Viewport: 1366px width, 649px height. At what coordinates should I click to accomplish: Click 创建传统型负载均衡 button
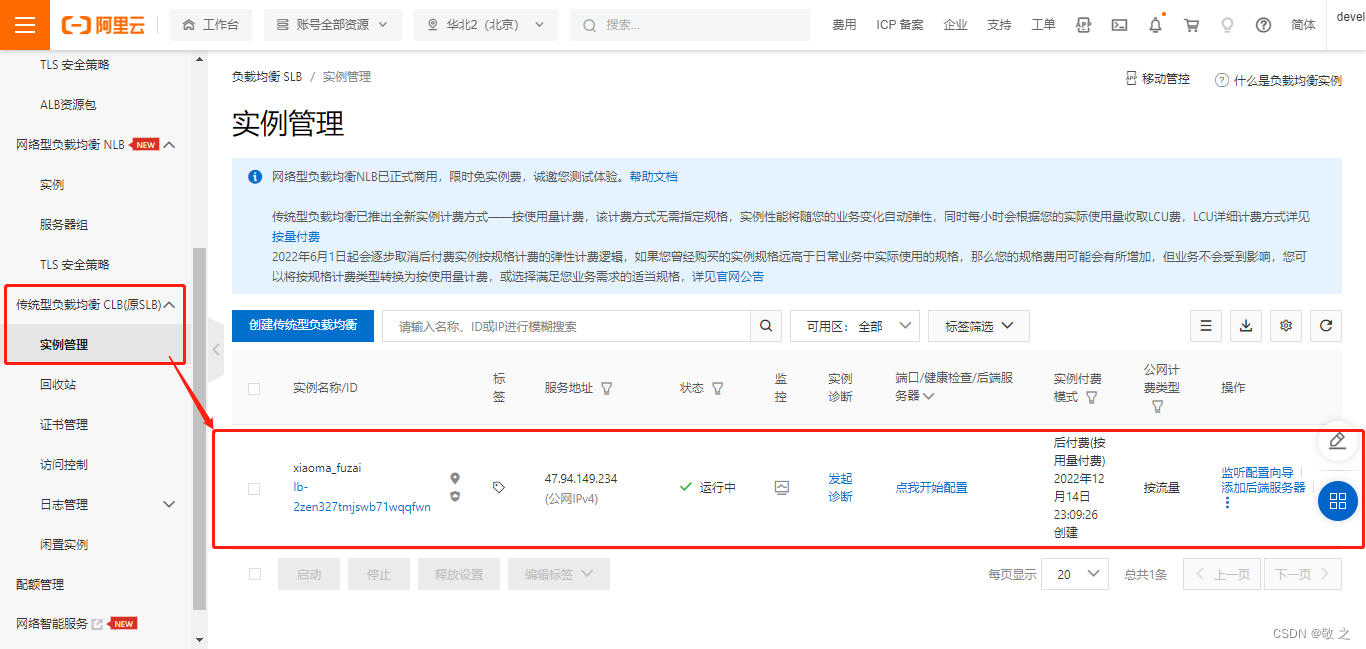coord(303,326)
